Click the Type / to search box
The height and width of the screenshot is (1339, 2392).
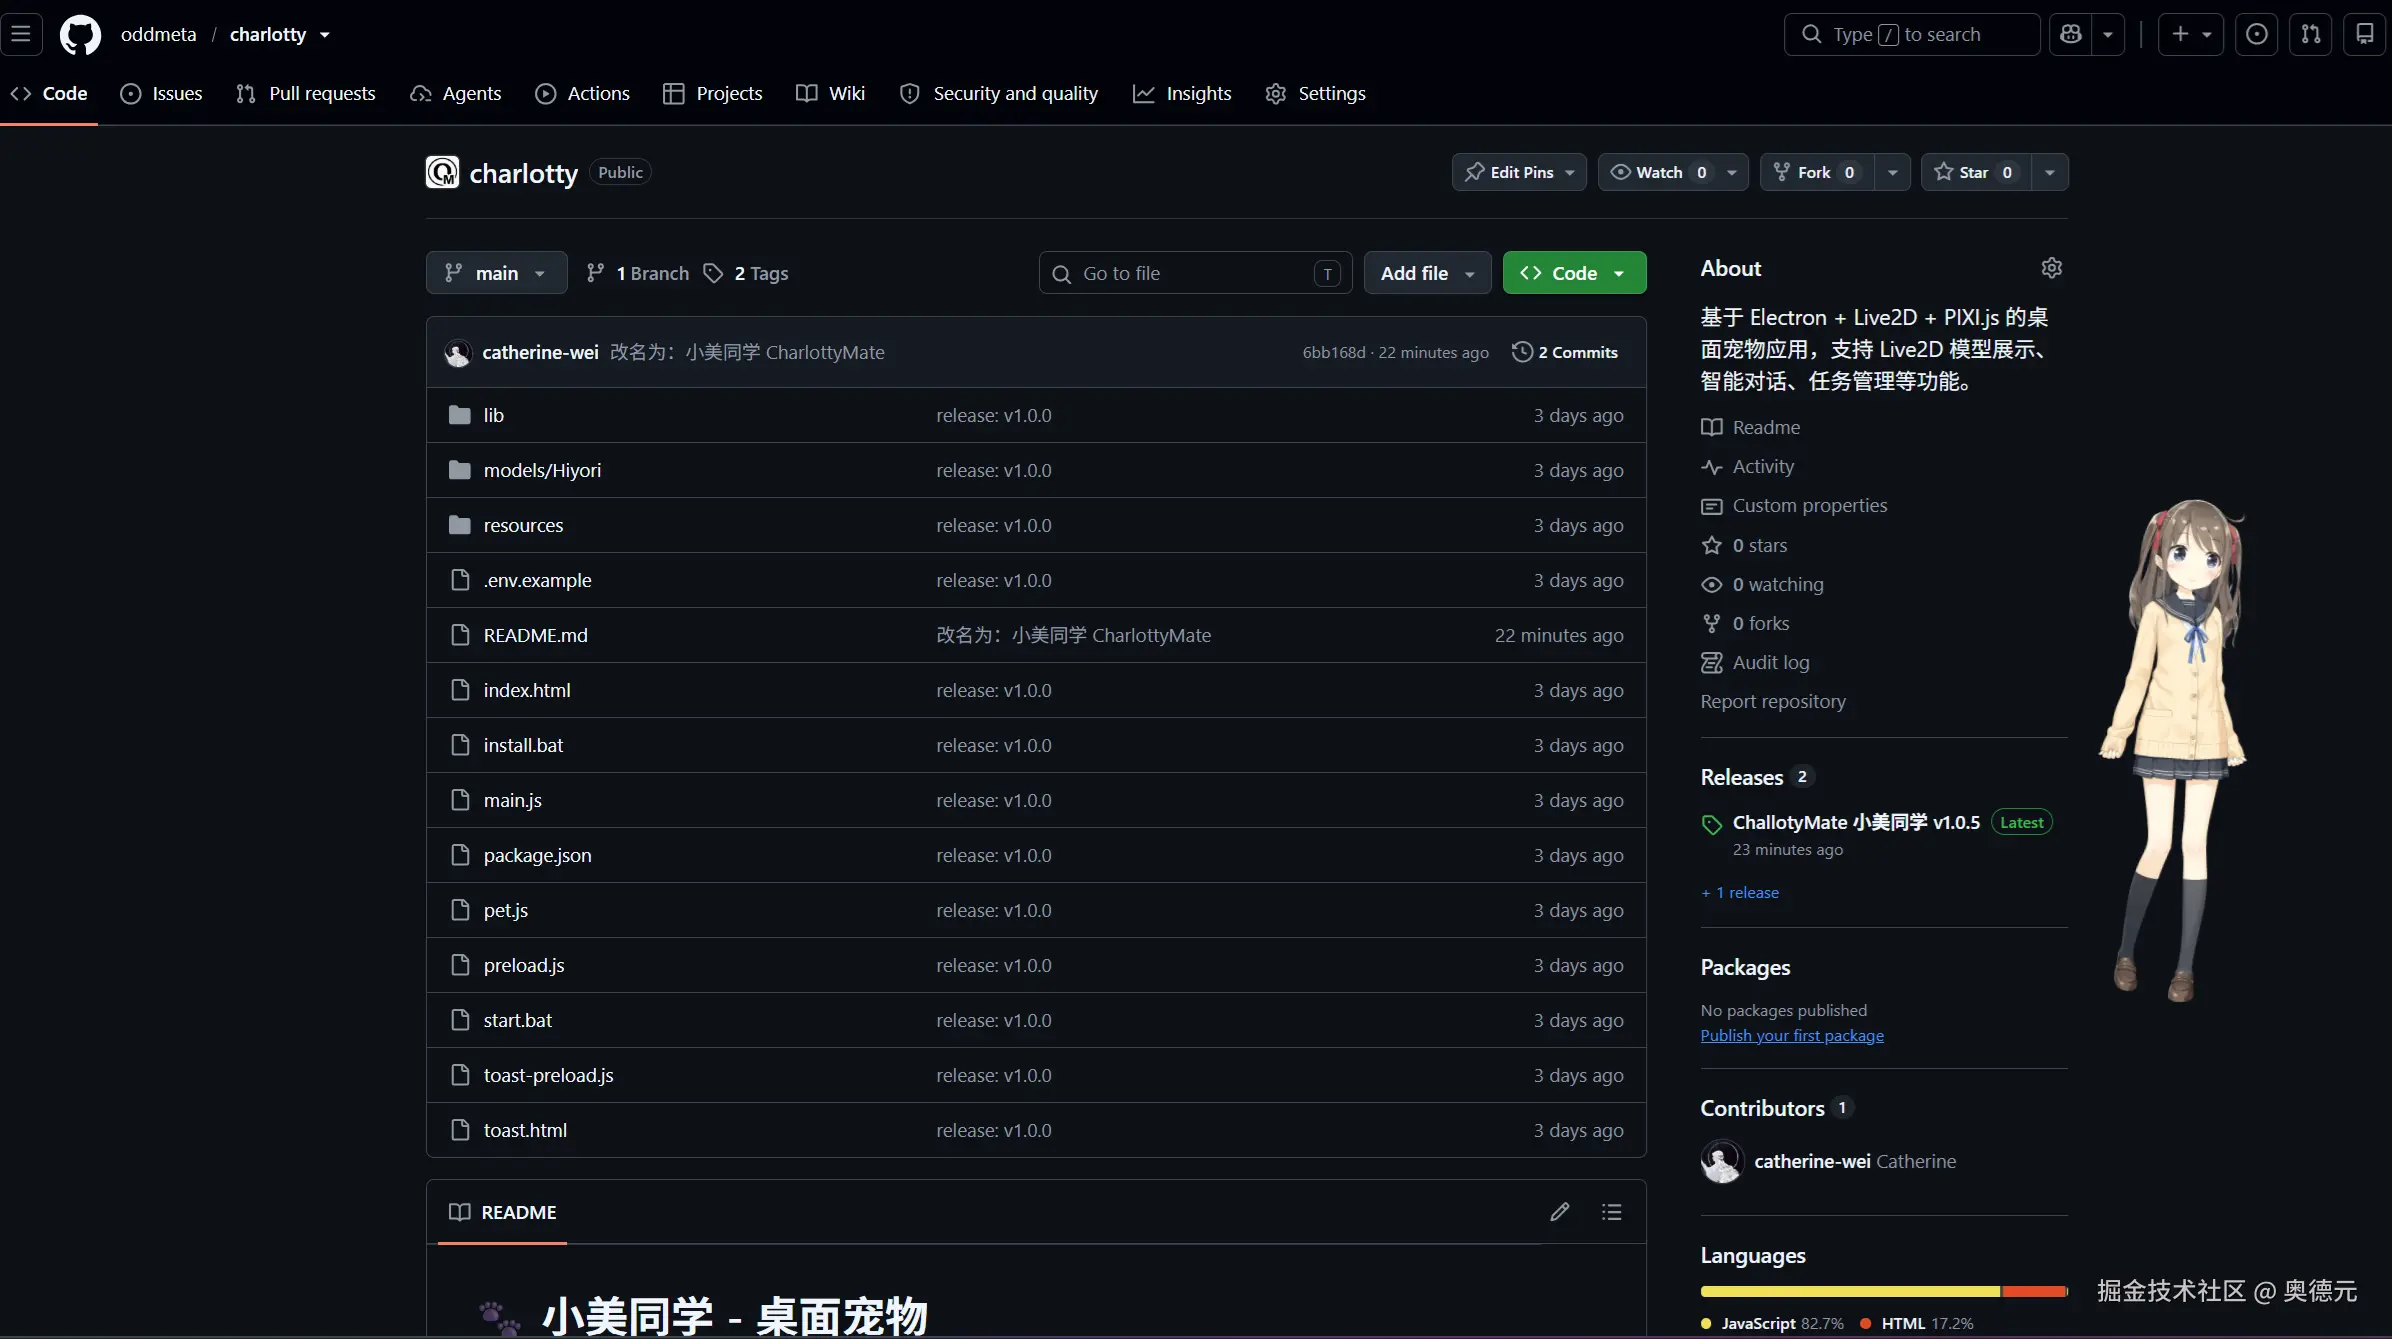1912,34
